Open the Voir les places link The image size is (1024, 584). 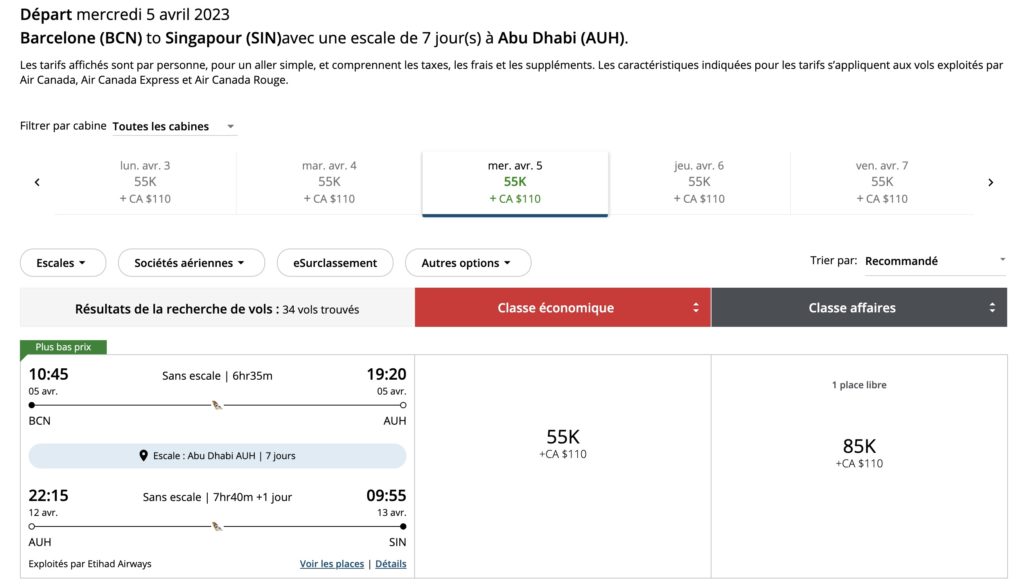click(x=332, y=563)
